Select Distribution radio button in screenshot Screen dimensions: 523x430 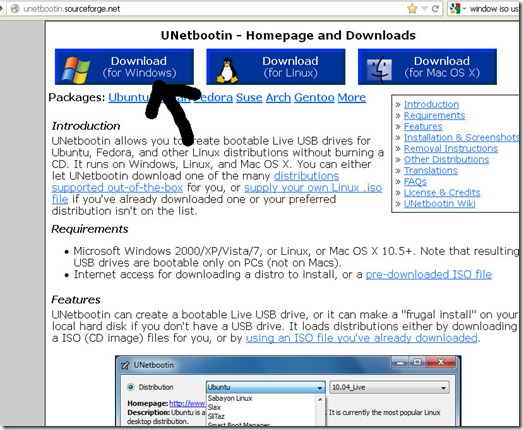[130, 387]
